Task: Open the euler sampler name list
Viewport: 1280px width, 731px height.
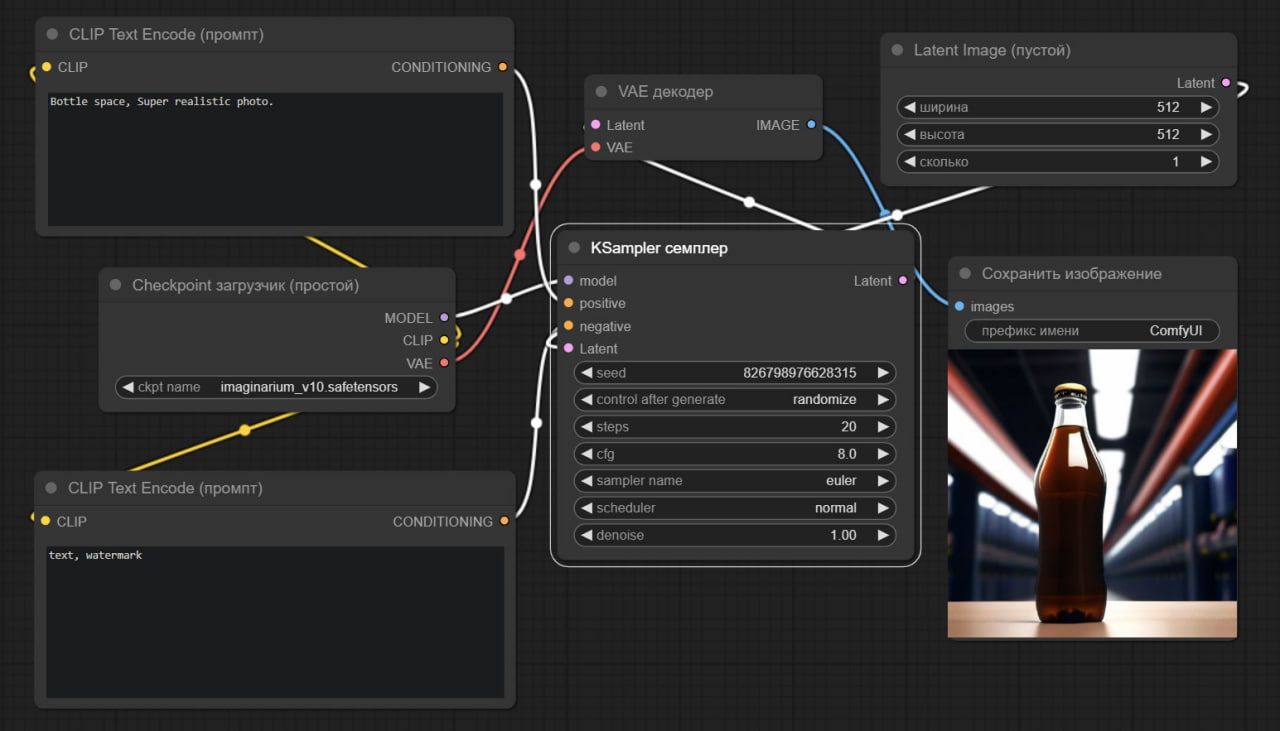Action: [x=734, y=481]
